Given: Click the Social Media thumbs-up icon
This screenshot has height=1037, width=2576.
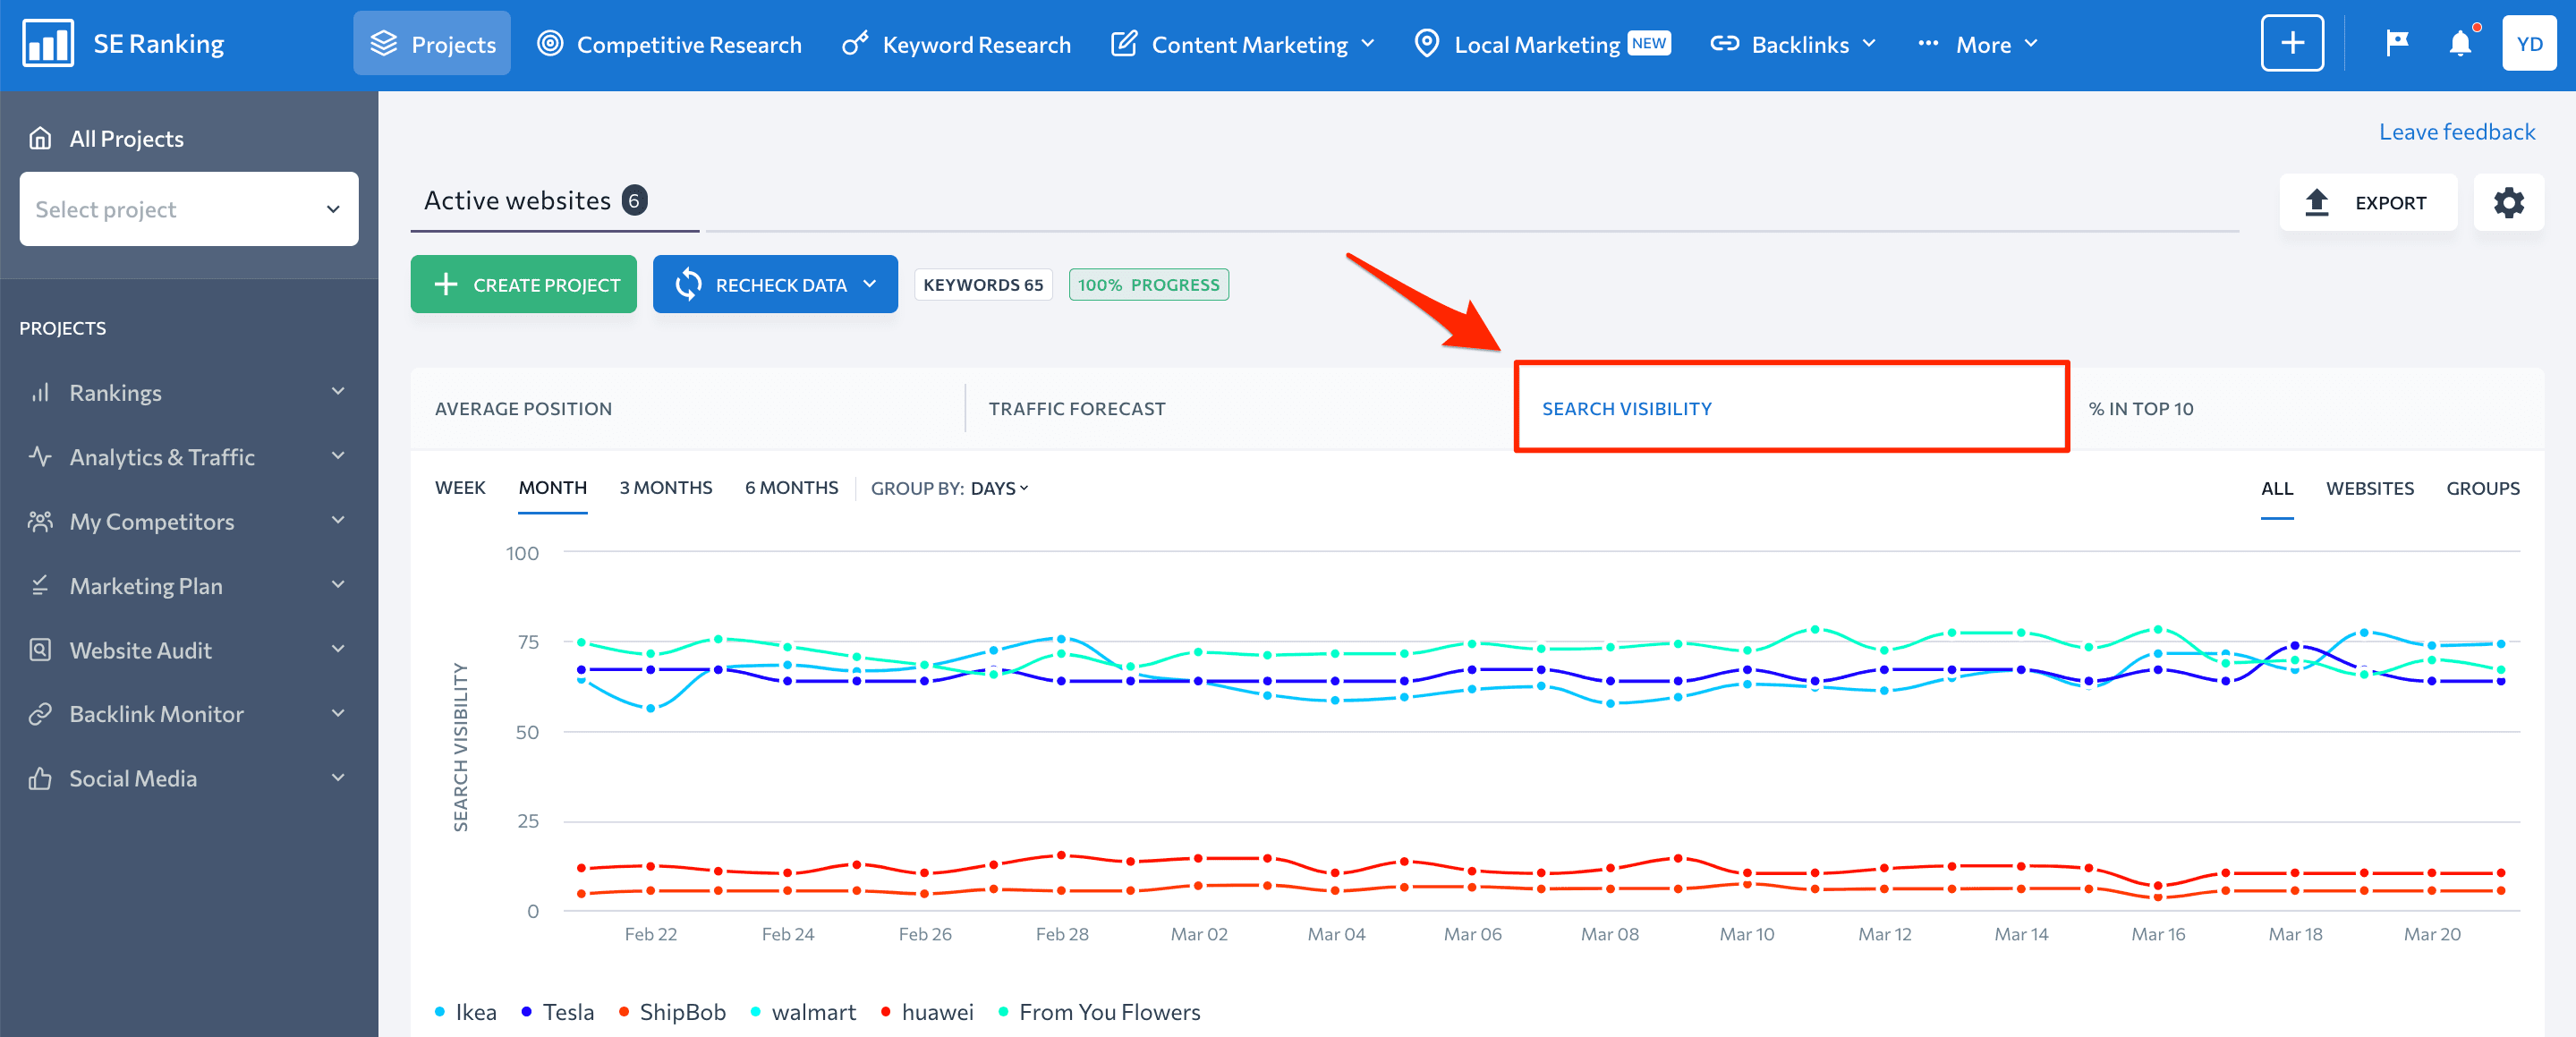Looking at the screenshot, I should 40,778.
